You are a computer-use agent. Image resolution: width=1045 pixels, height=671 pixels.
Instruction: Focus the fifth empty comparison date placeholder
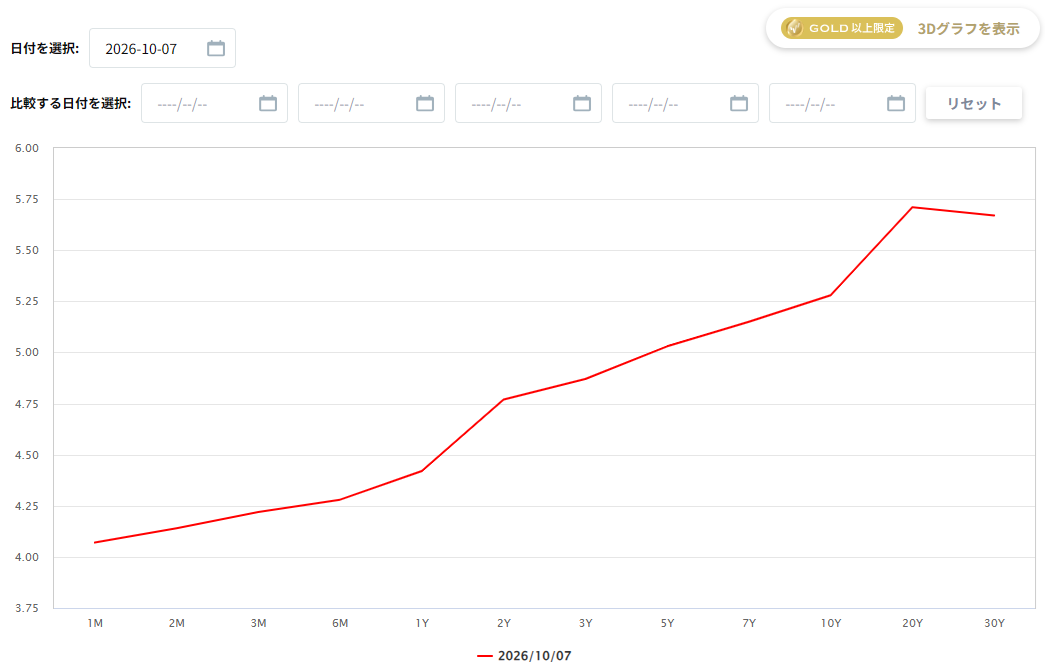tap(810, 104)
